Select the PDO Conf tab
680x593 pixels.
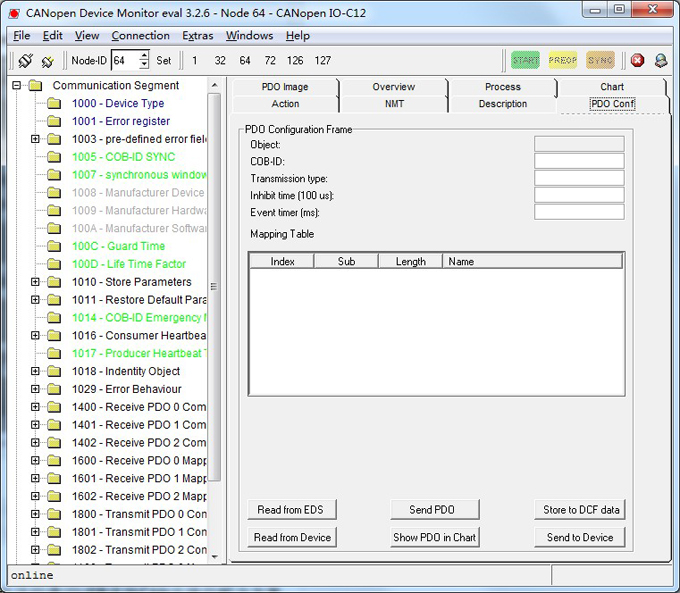point(612,104)
